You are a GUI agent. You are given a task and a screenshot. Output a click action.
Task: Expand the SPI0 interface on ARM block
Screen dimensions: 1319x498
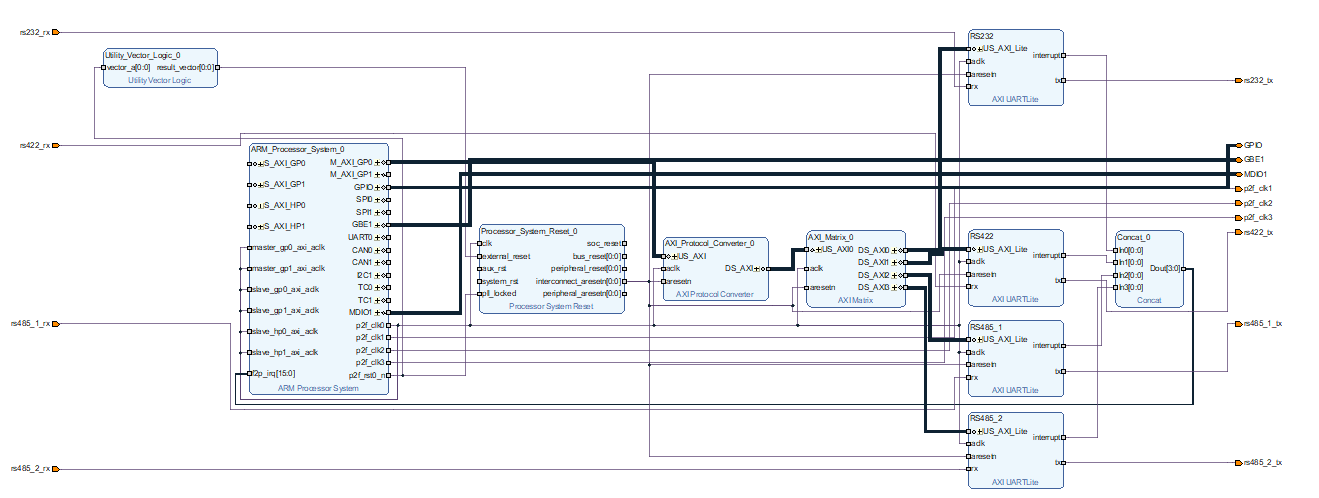click(378, 200)
